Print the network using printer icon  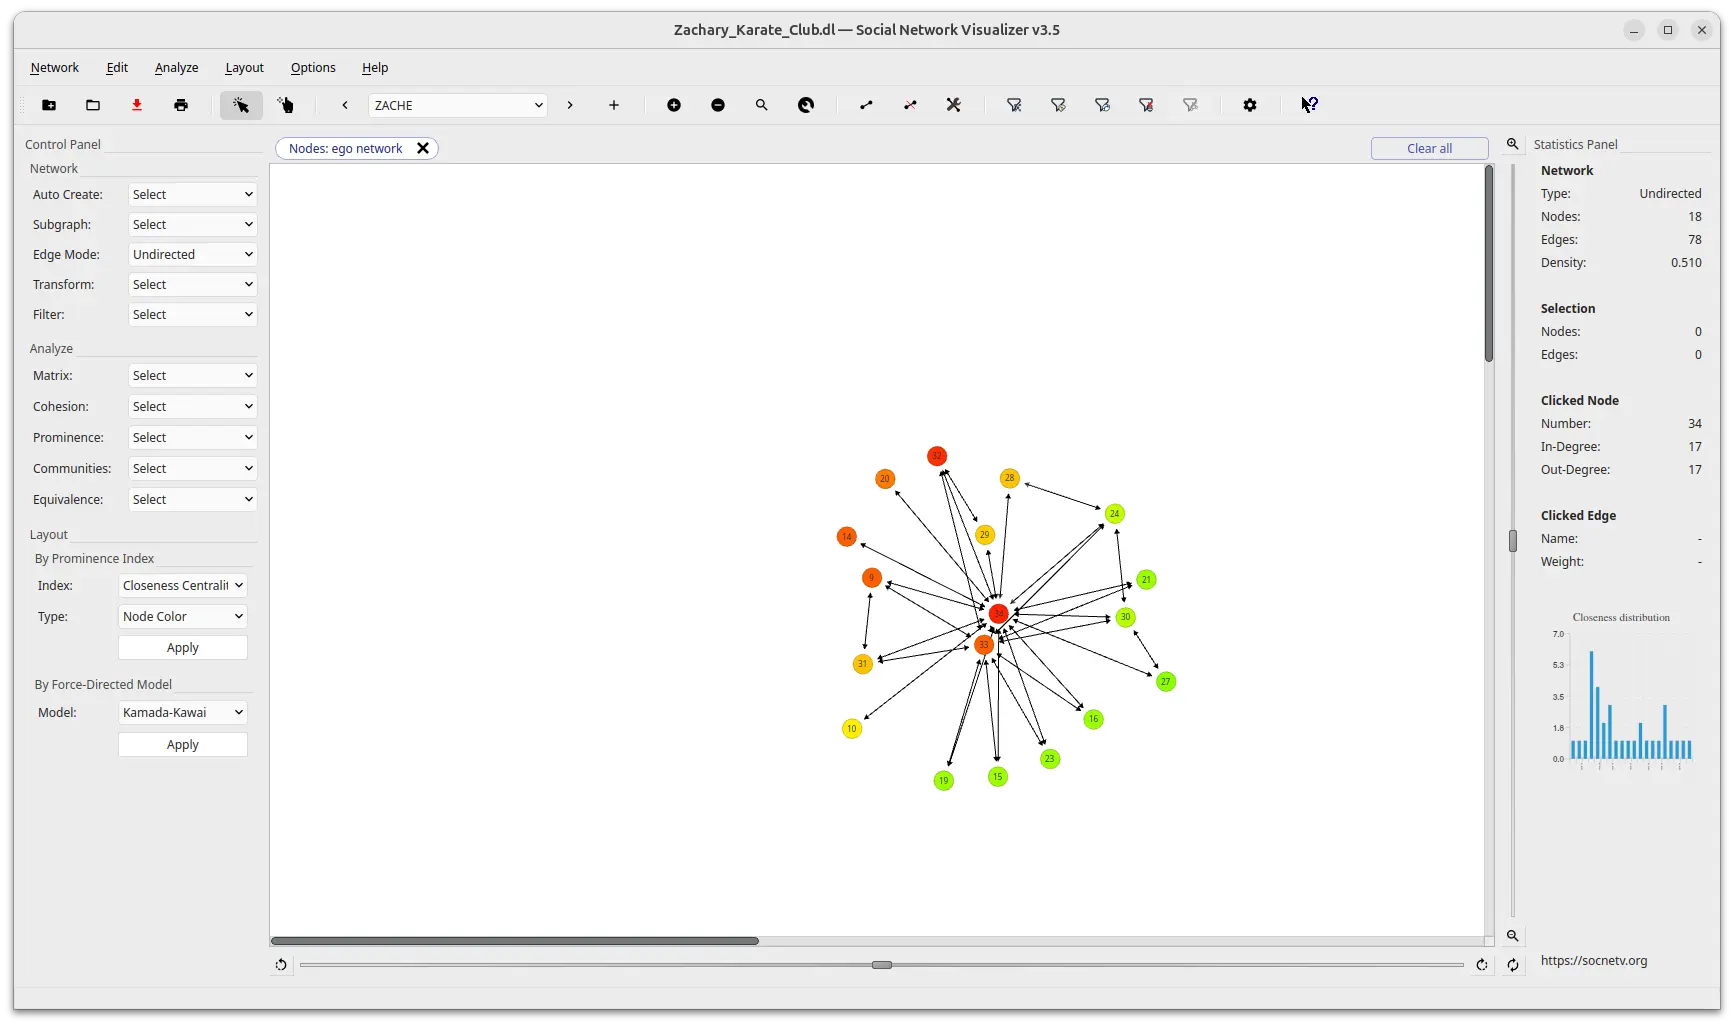click(x=181, y=105)
